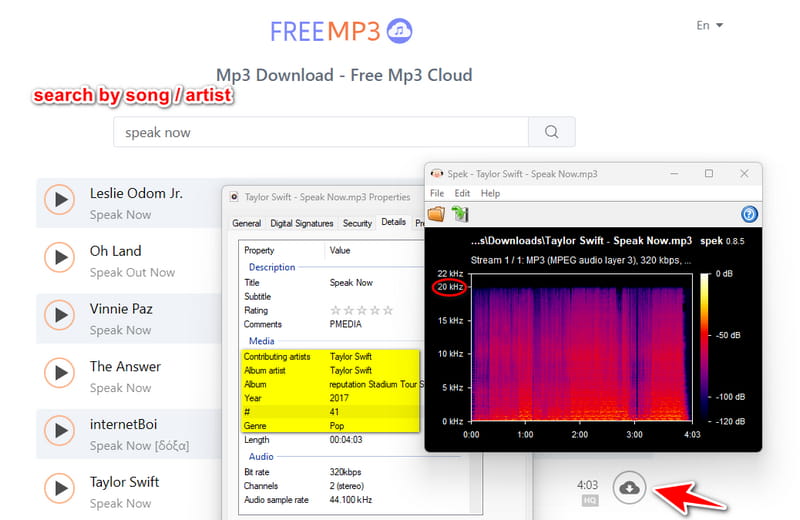Open the Edit menu in Spek
This screenshot has width=800, height=520.
pyautogui.click(x=462, y=193)
